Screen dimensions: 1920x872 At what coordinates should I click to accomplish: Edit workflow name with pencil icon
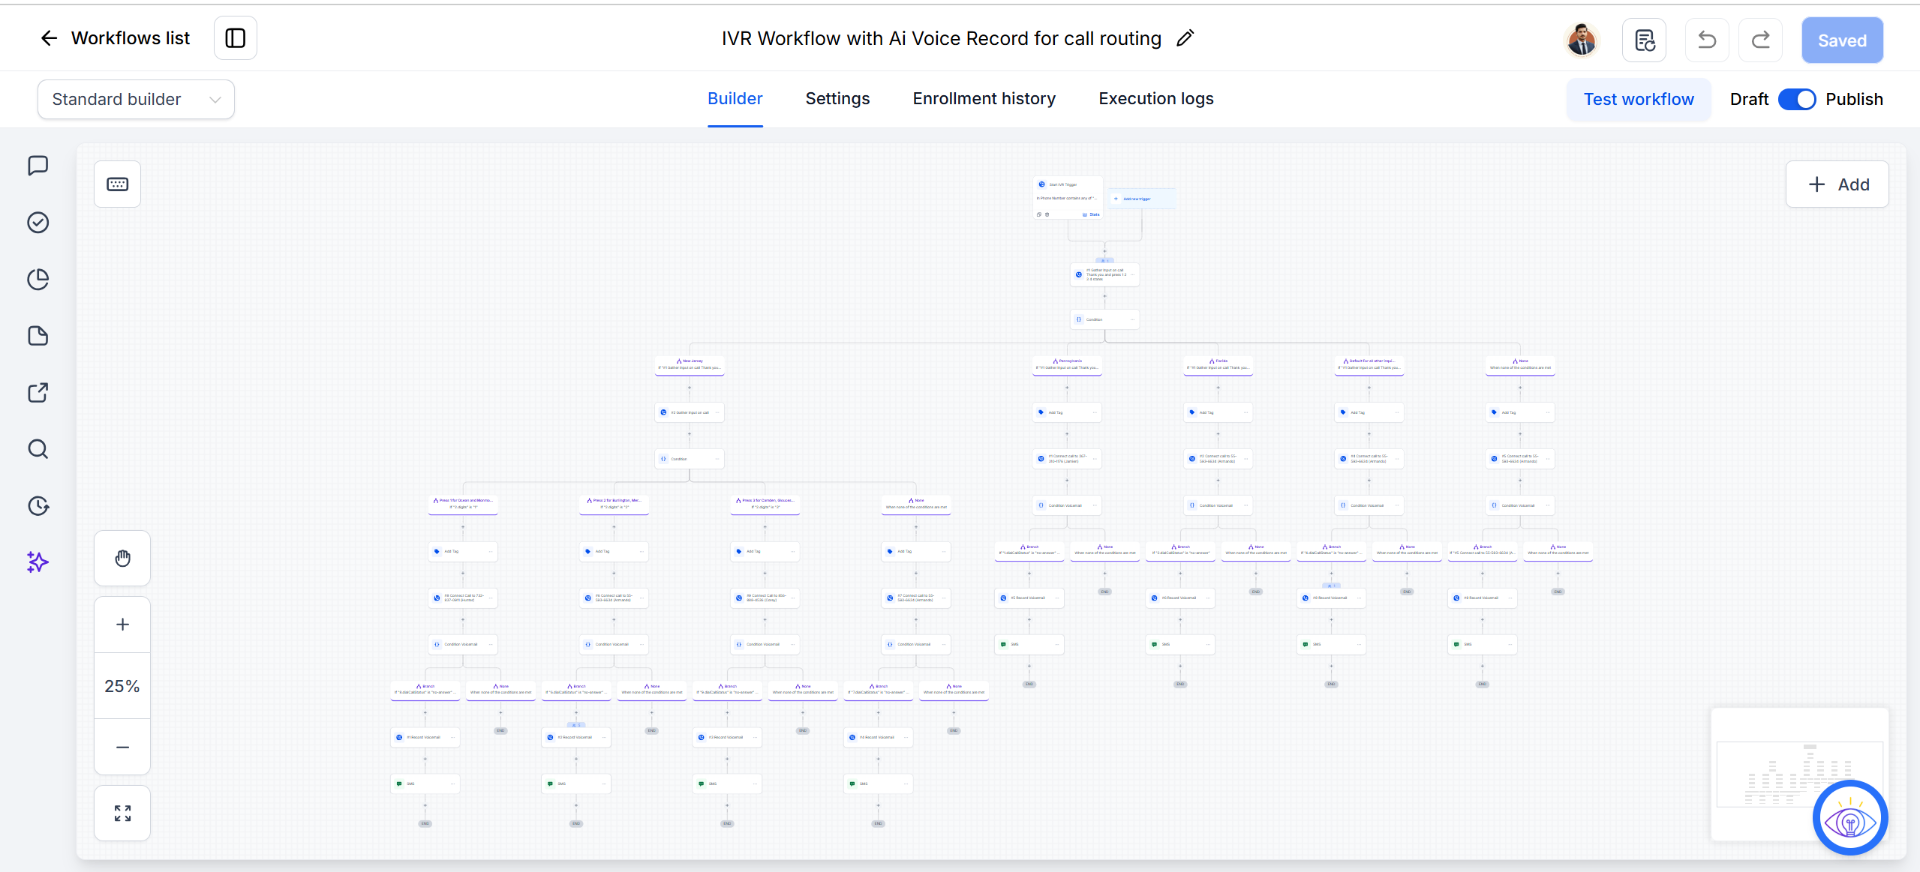click(x=1185, y=38)
